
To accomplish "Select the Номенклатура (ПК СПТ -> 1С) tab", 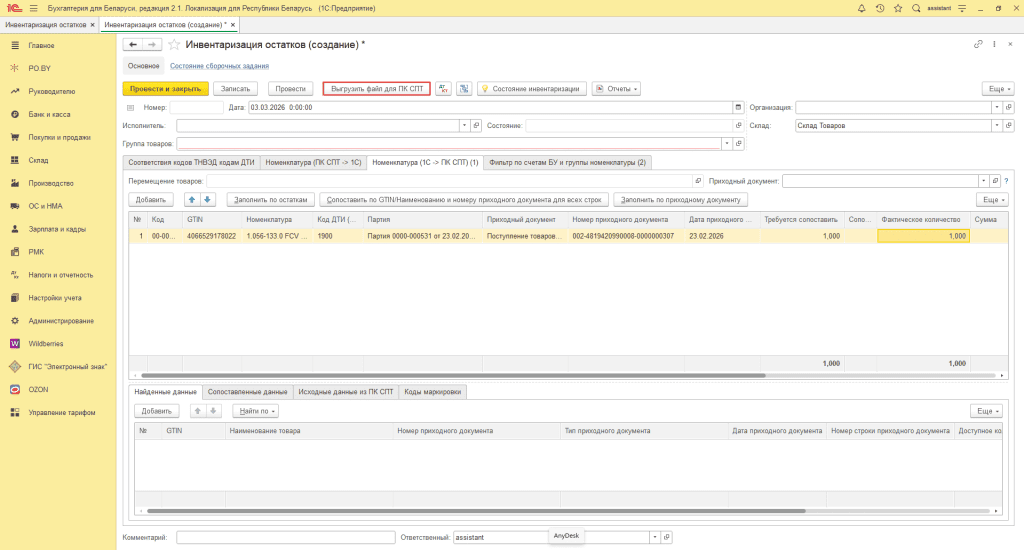I will tap(313, 162).
